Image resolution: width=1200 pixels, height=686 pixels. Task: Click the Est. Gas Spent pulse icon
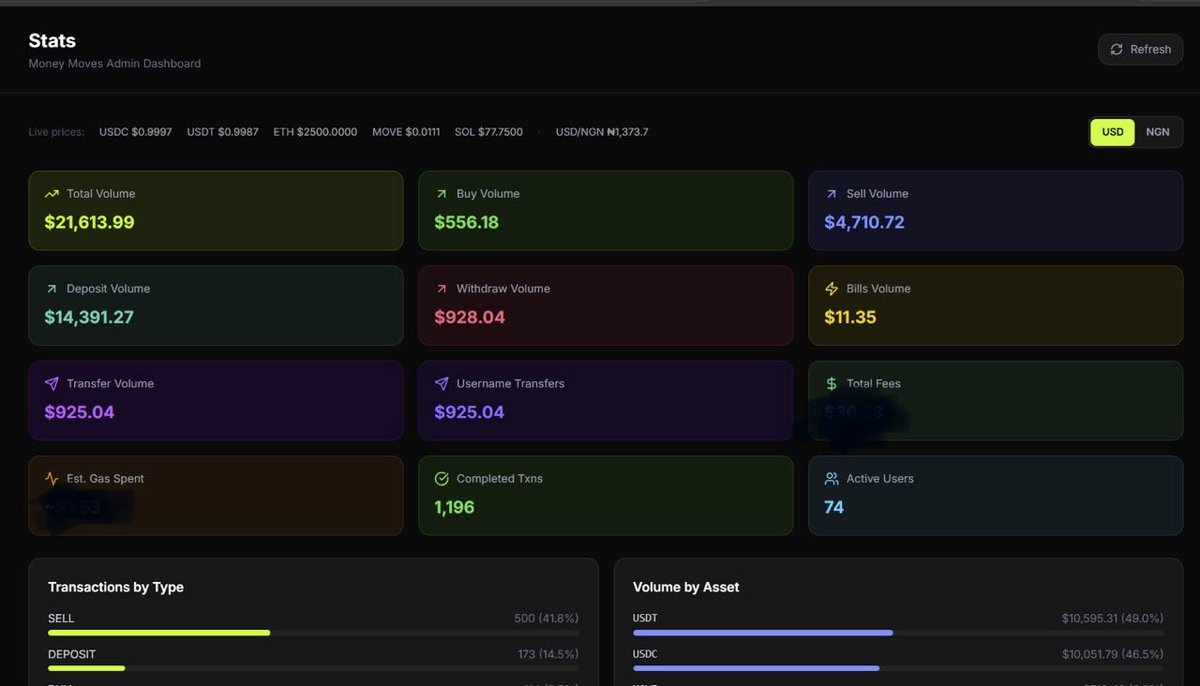pos(52,479)
